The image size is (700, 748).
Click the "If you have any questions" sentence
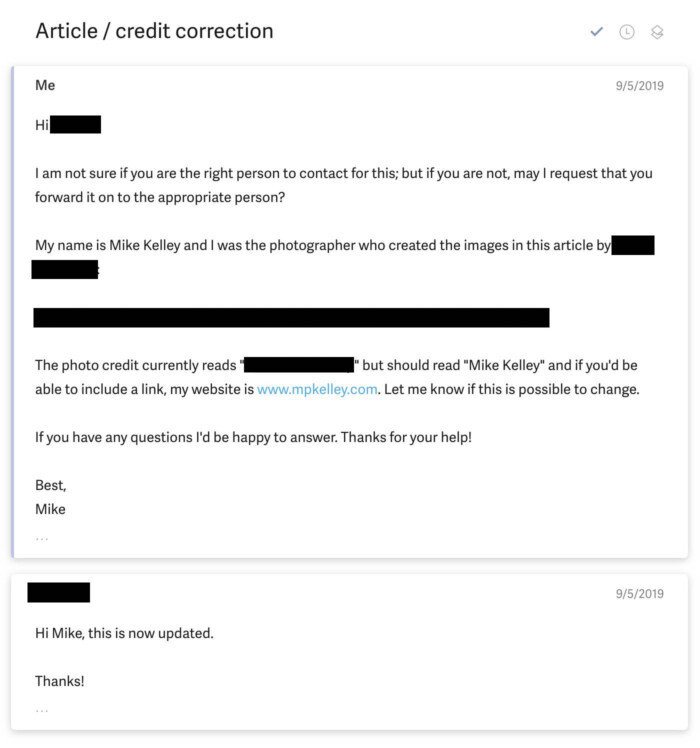point(253,437)
